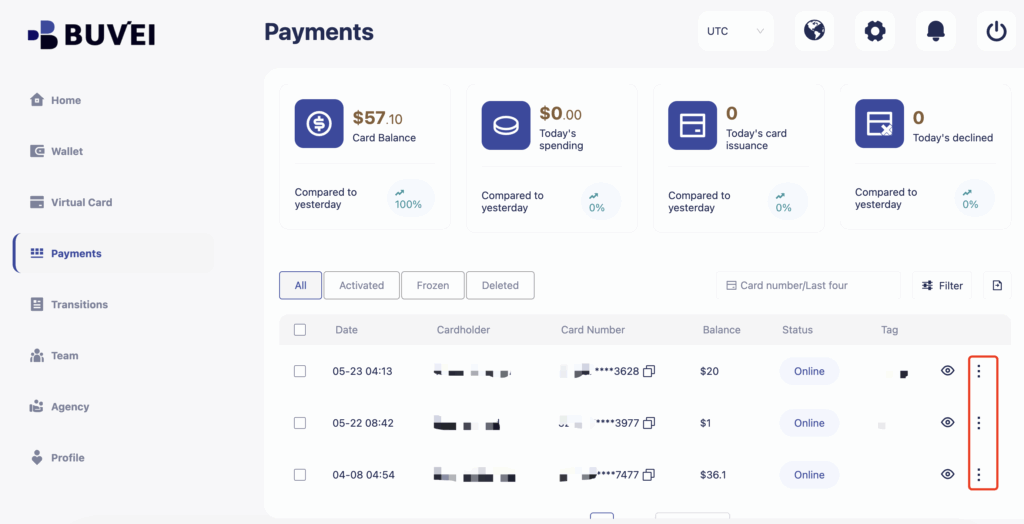1024x524 pixels.
Task: Tick the select-all checkbox in table header
Action: point(300,330)
